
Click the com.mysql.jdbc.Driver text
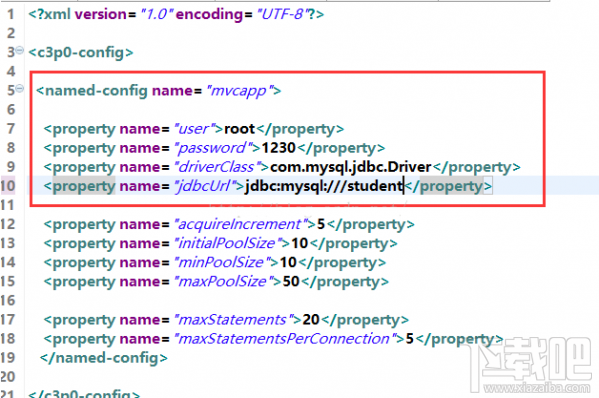point(351,167)
